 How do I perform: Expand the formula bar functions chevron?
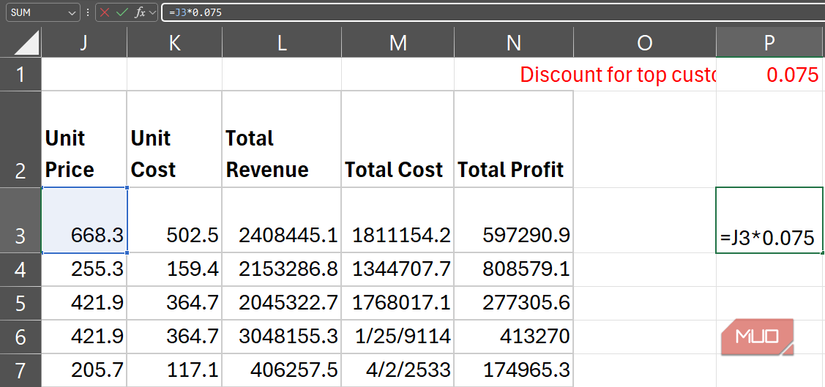152,13
